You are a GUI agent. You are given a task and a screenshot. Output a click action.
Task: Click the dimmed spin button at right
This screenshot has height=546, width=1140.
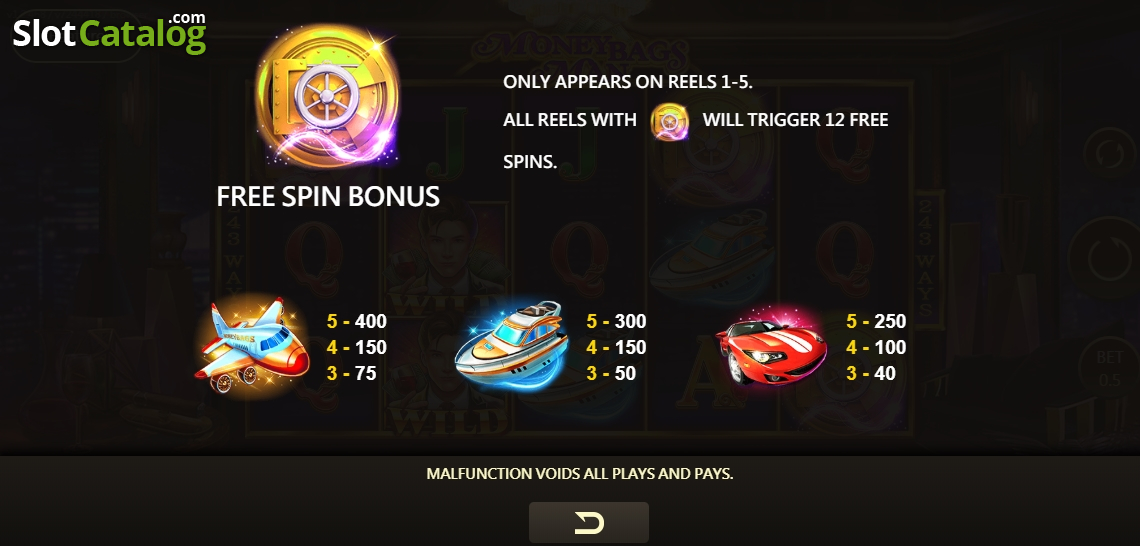(1105, 258)
